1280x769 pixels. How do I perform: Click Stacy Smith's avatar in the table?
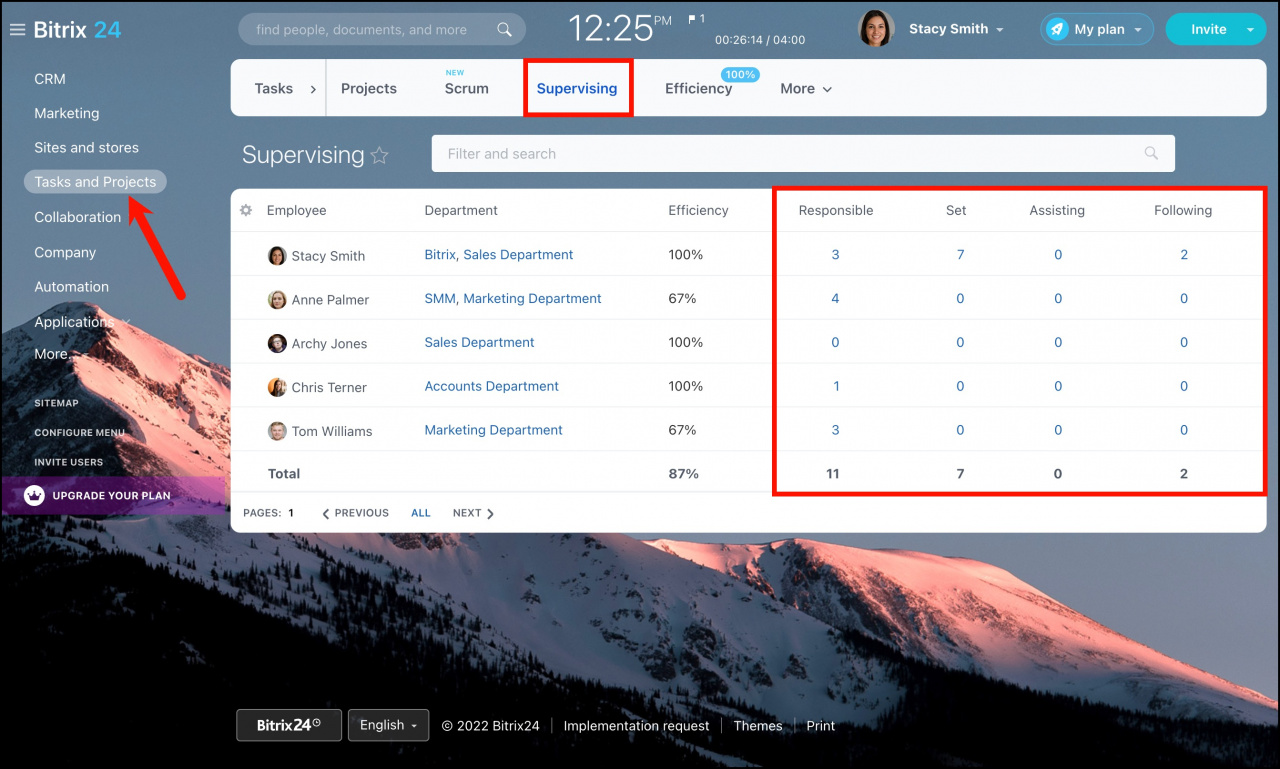pos(277,256)
